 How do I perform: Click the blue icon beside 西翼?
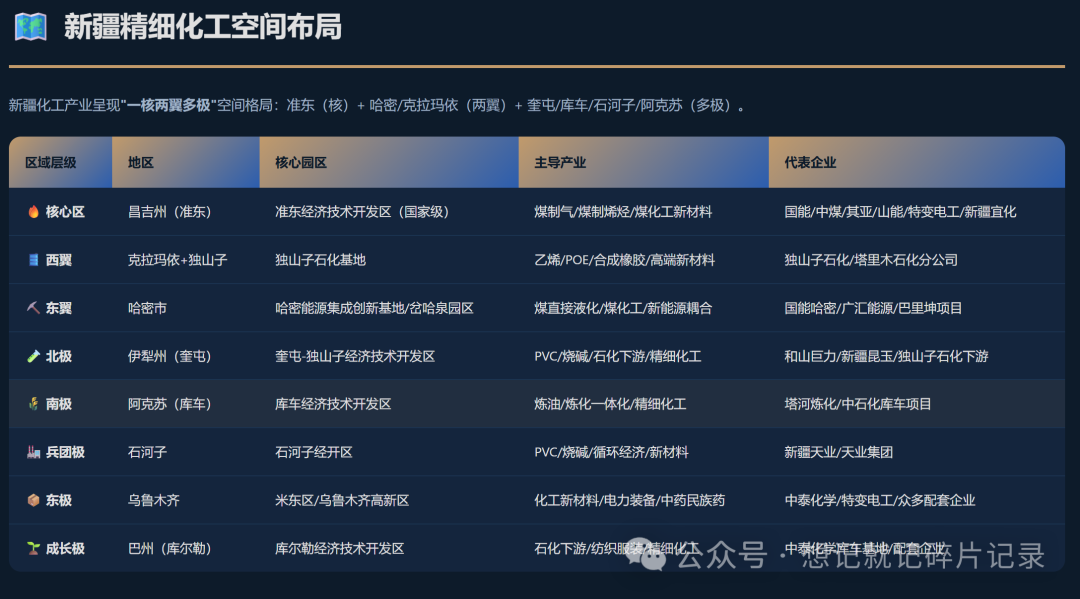coord(33,260)
